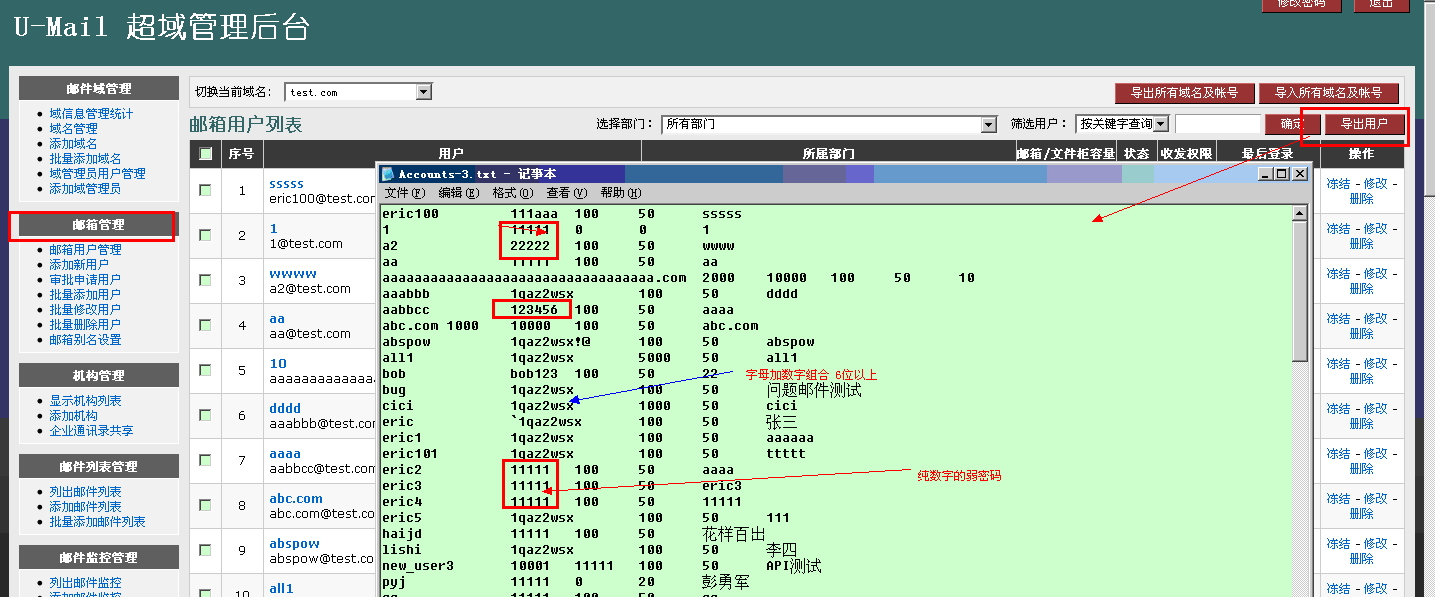Check the checkbox for row 1 user sssss
Viewport: 1435px width, 597px height.
point(206,190)
